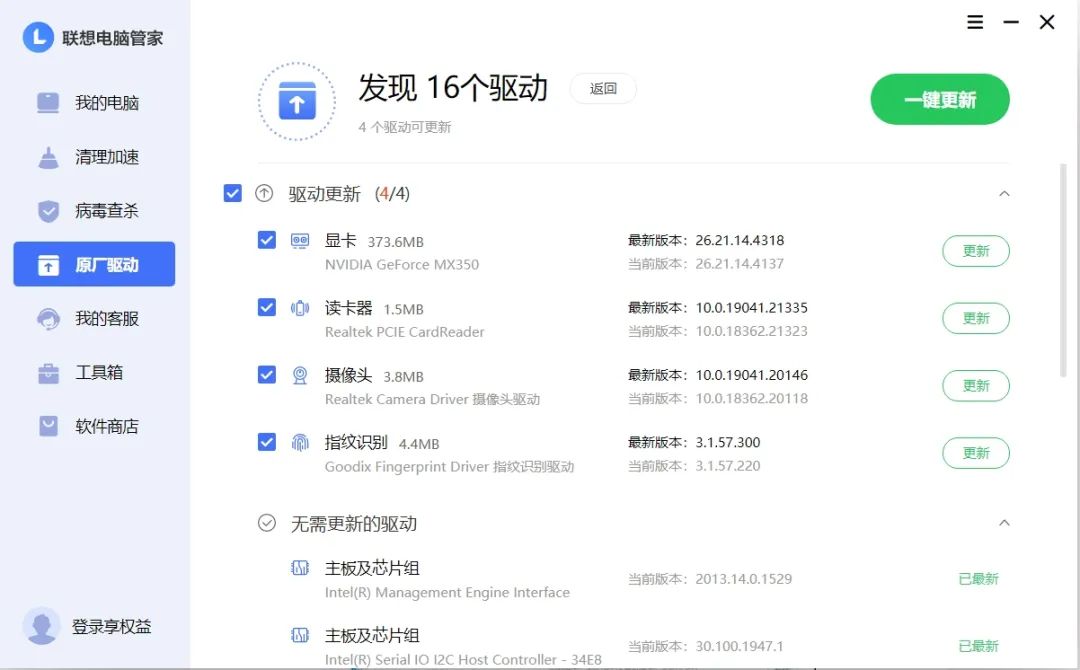Click 已最新 status for Serial IO I2C
The width and height of the screenshot is (1080, 670).
[x=978, y=646]
